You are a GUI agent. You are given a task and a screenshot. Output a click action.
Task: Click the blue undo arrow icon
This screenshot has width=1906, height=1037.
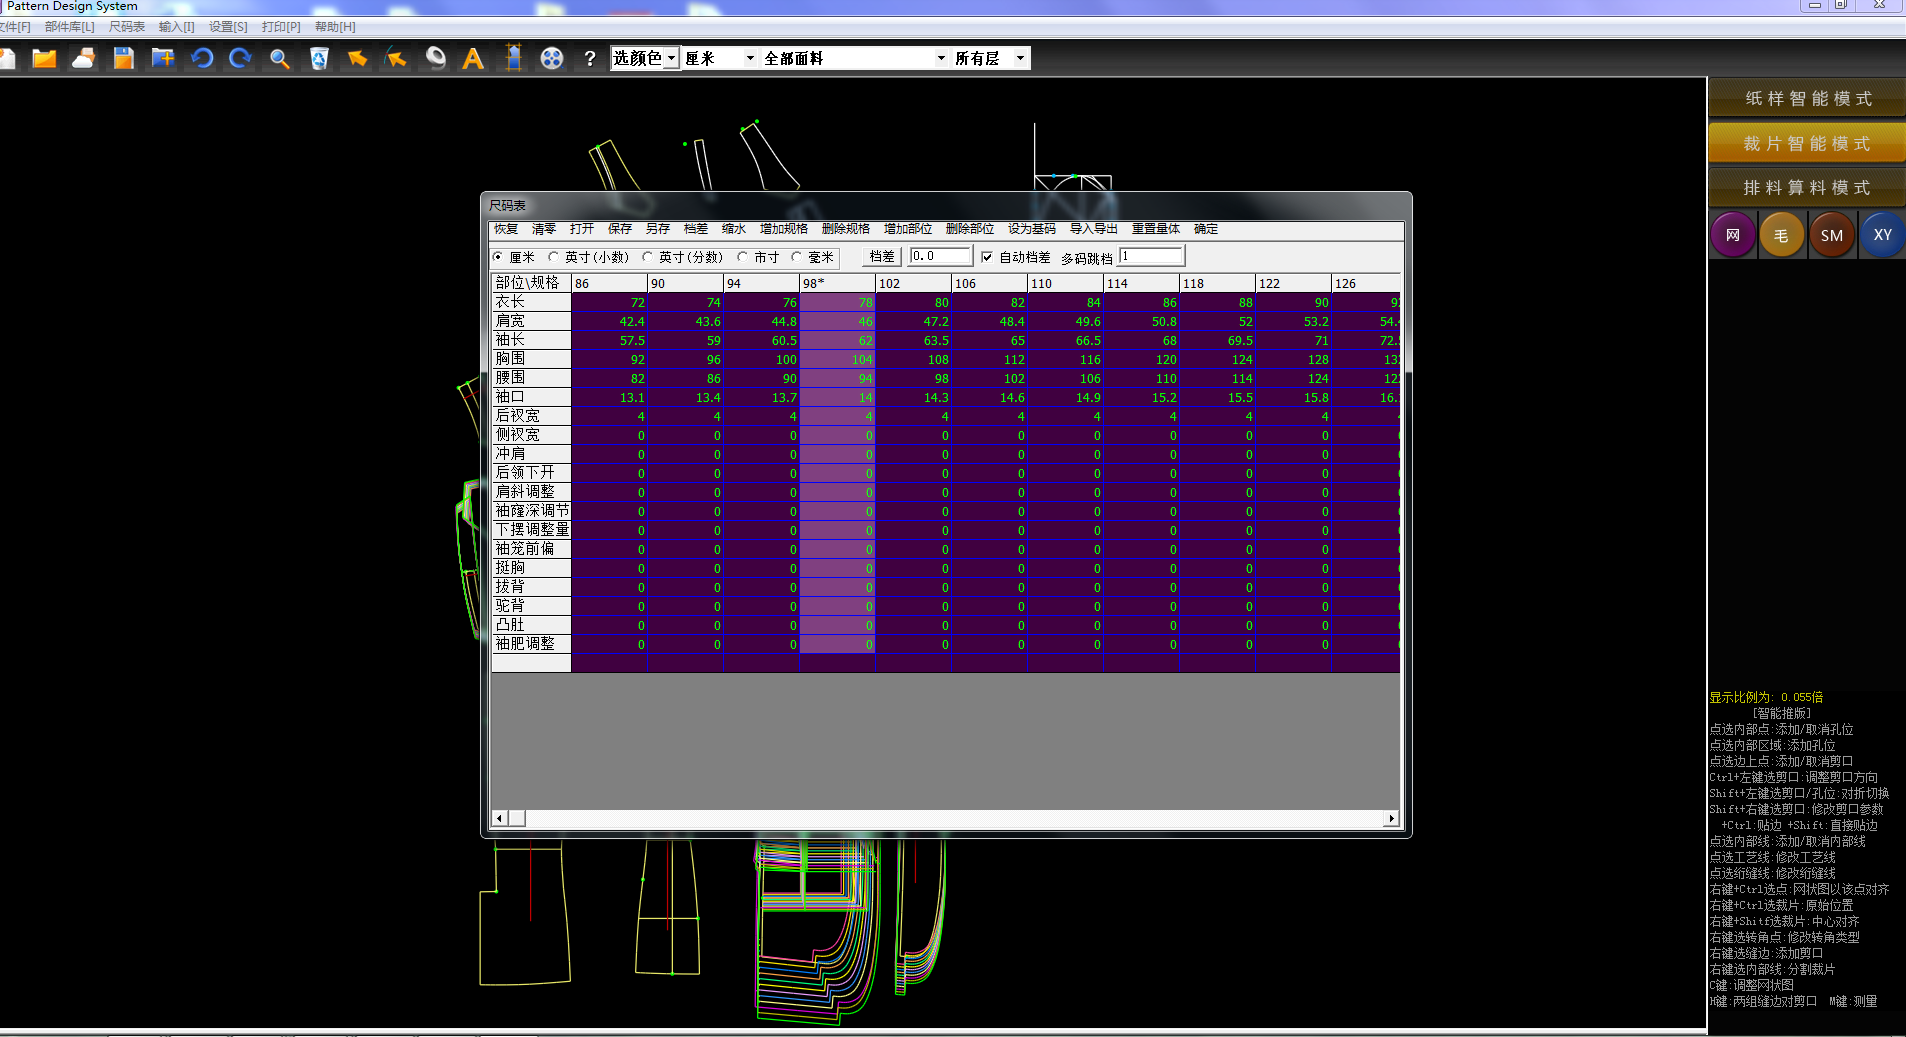click(202, 59)
